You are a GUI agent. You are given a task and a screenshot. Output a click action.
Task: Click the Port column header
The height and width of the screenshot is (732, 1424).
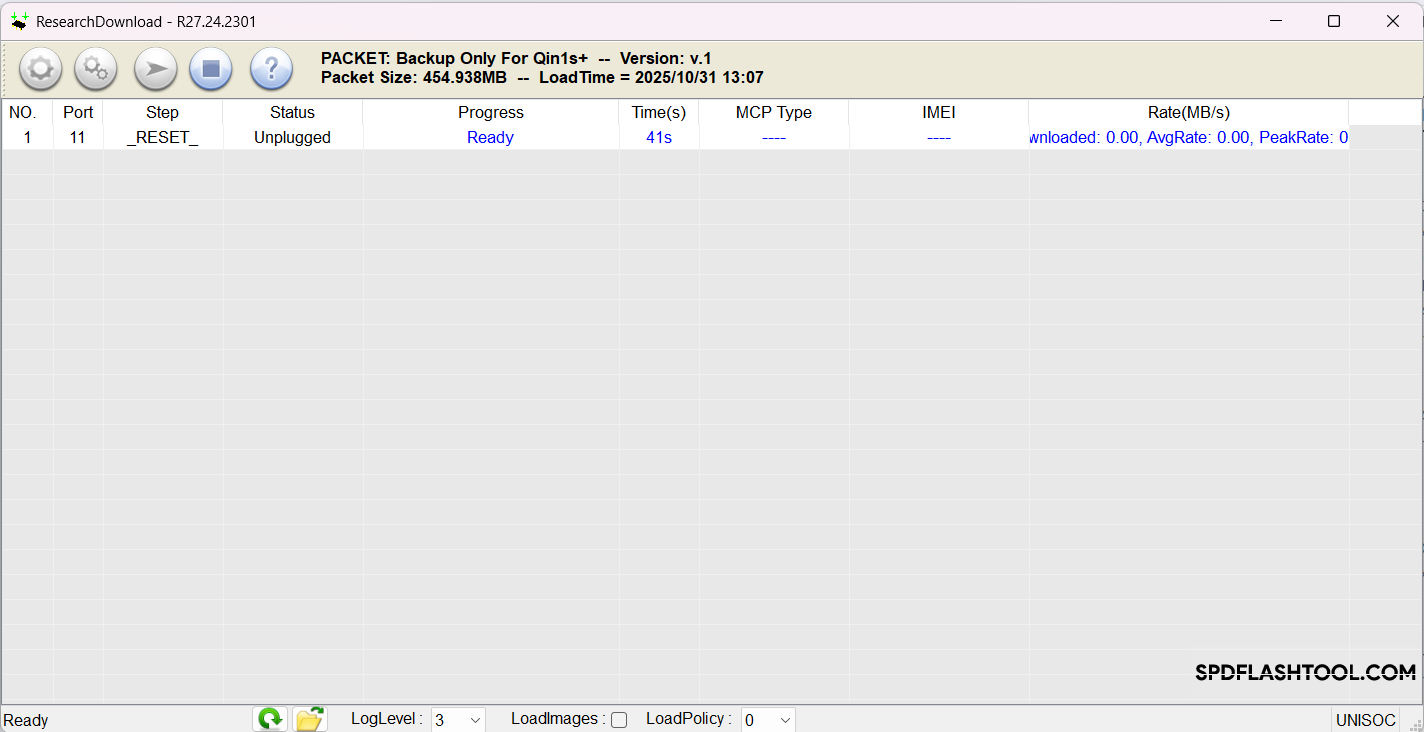point(78,113)
